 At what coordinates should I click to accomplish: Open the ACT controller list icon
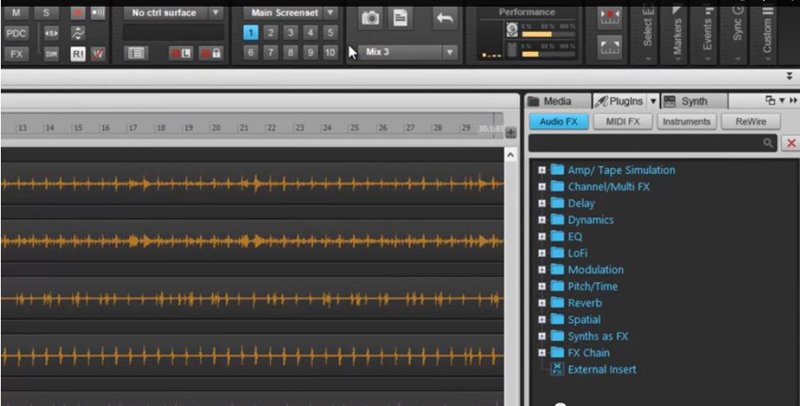[136, 53]
